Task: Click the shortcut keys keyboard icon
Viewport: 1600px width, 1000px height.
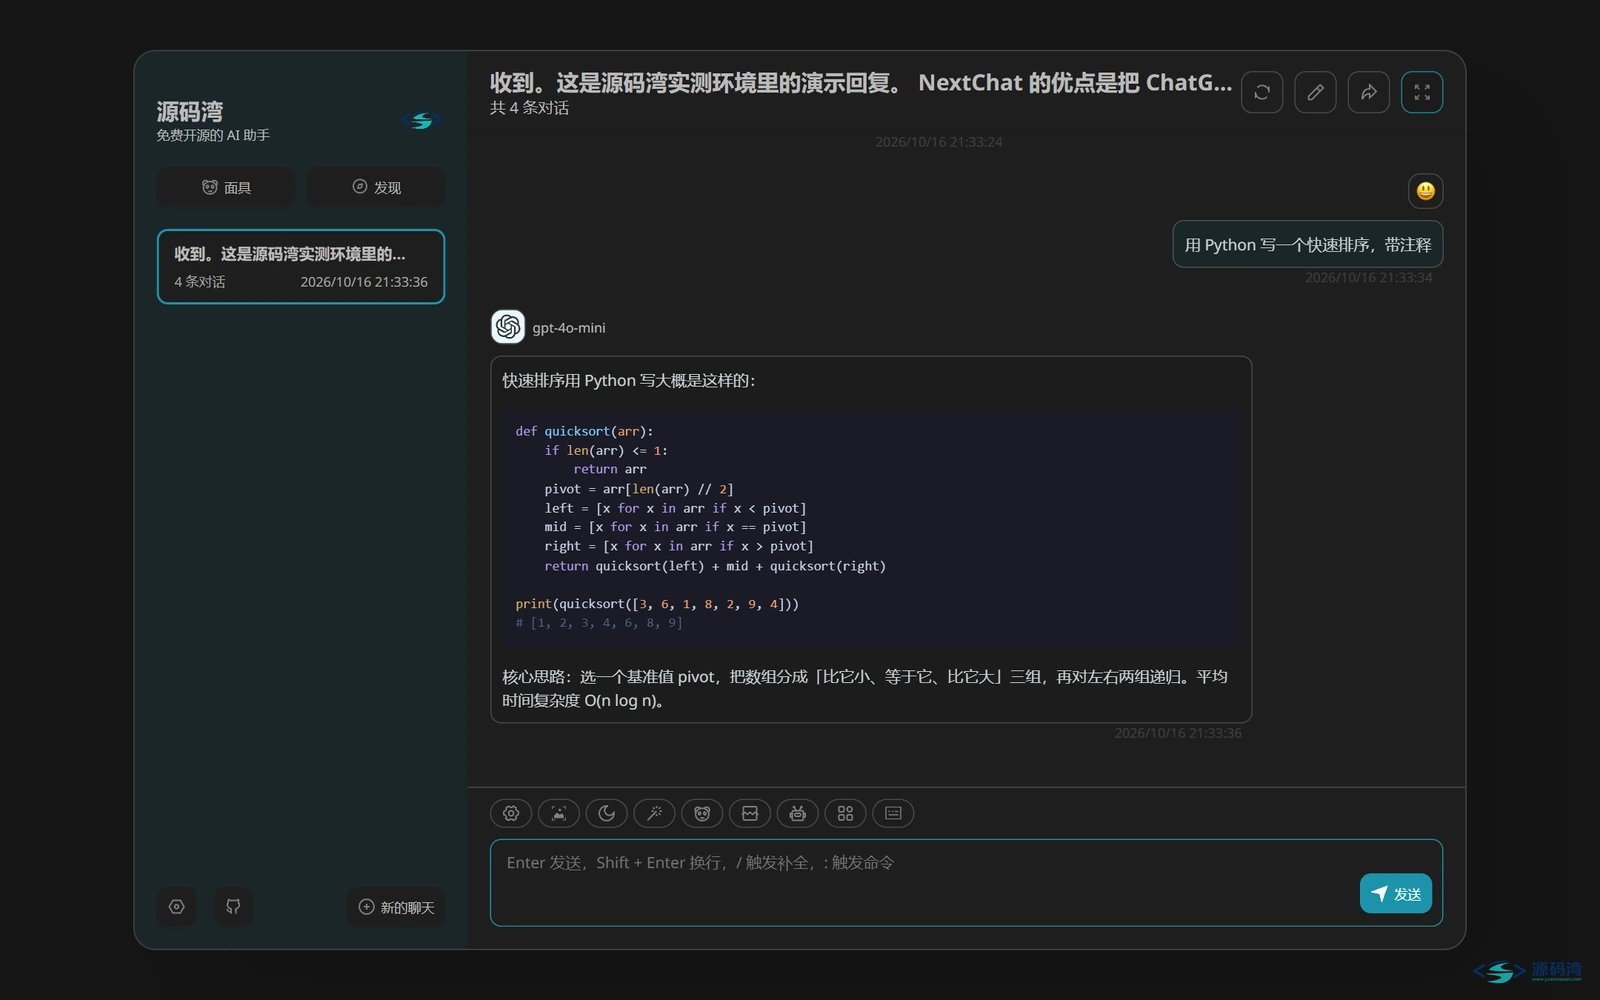Action: coord(893,813)
